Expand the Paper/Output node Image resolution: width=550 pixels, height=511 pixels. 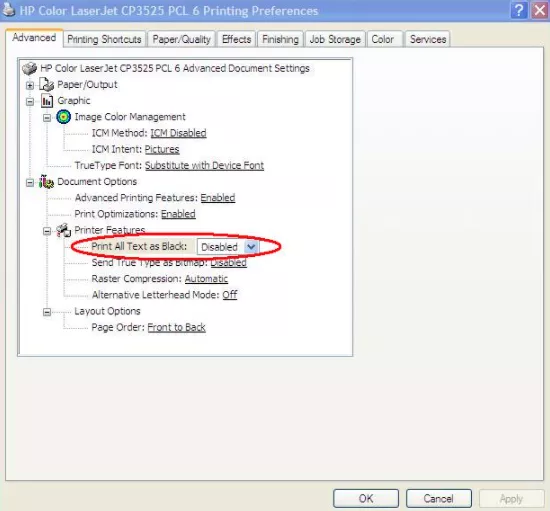pyautogui.click(x=30, y=85)
